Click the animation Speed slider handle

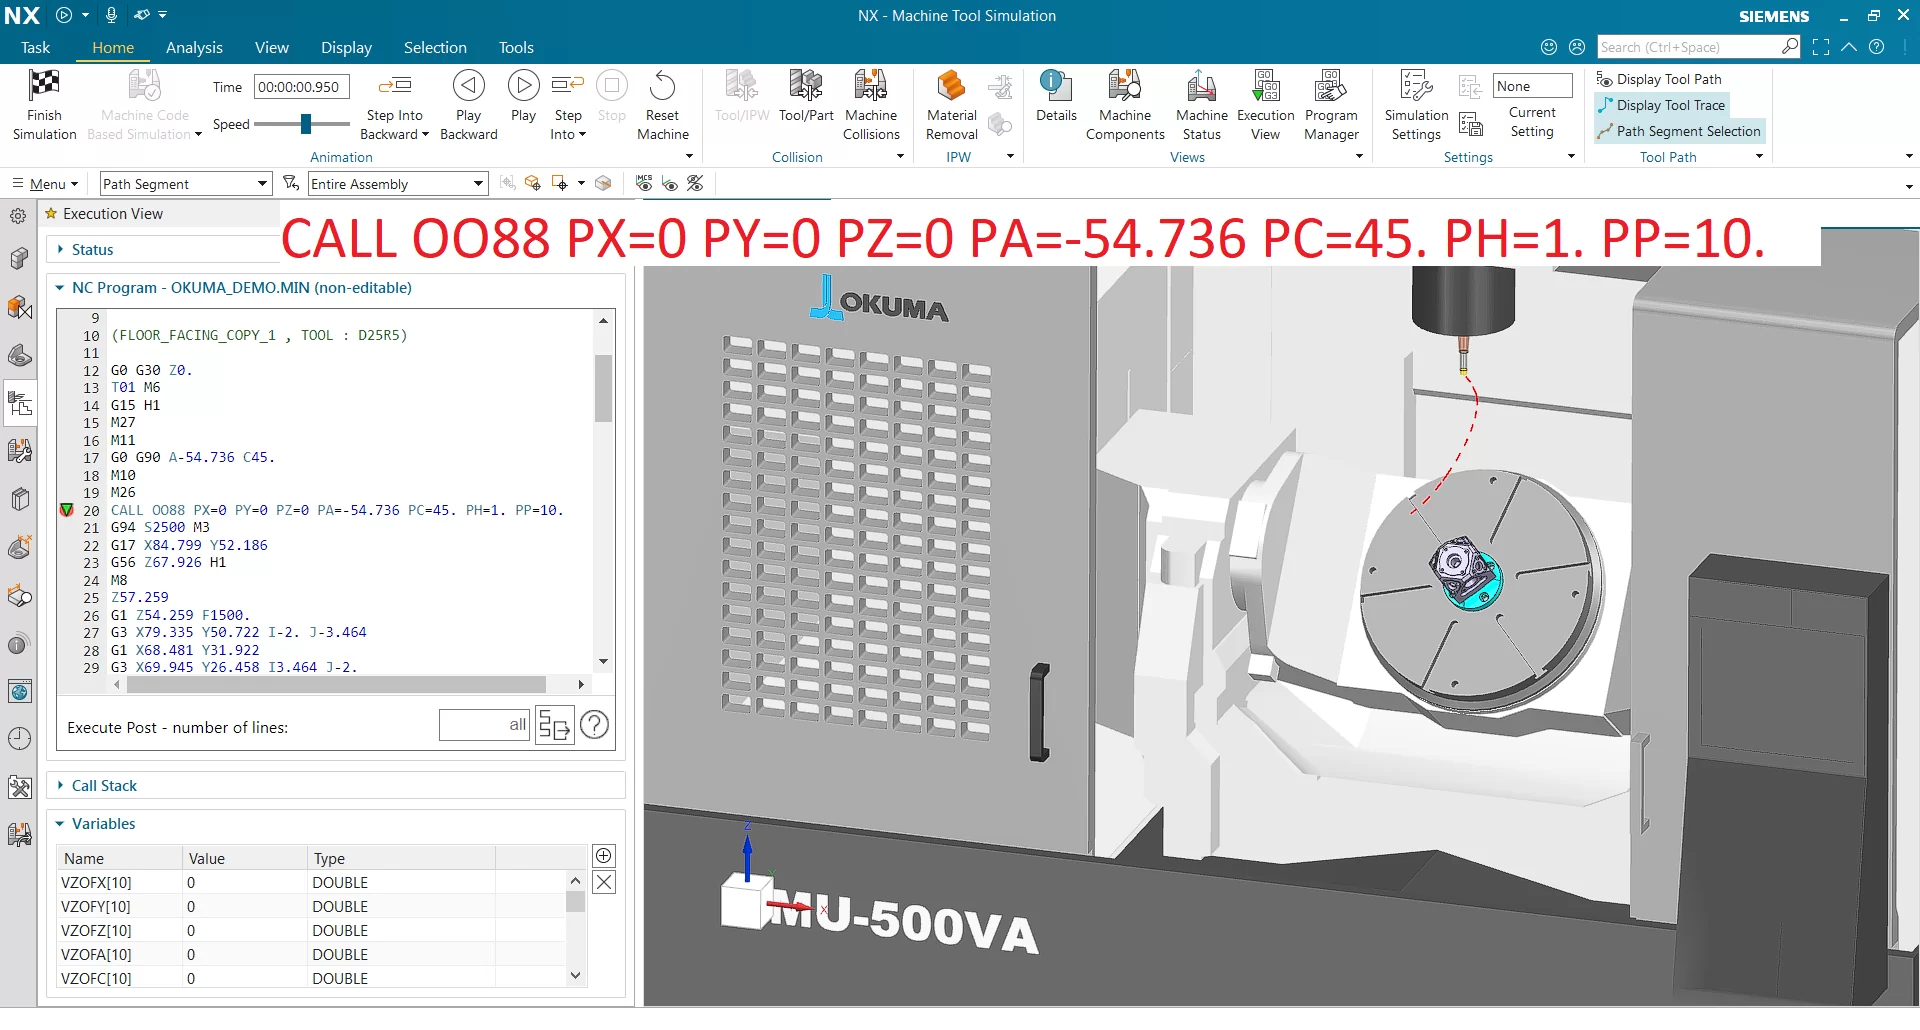307,124
